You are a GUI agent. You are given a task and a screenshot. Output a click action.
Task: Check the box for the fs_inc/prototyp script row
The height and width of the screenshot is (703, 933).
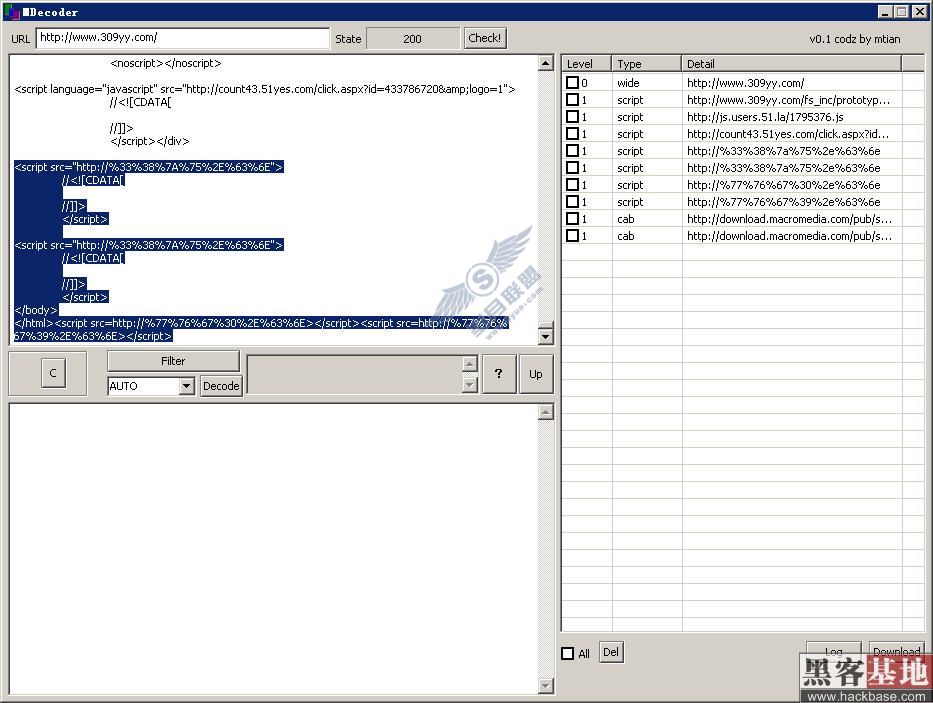point(572,100)
